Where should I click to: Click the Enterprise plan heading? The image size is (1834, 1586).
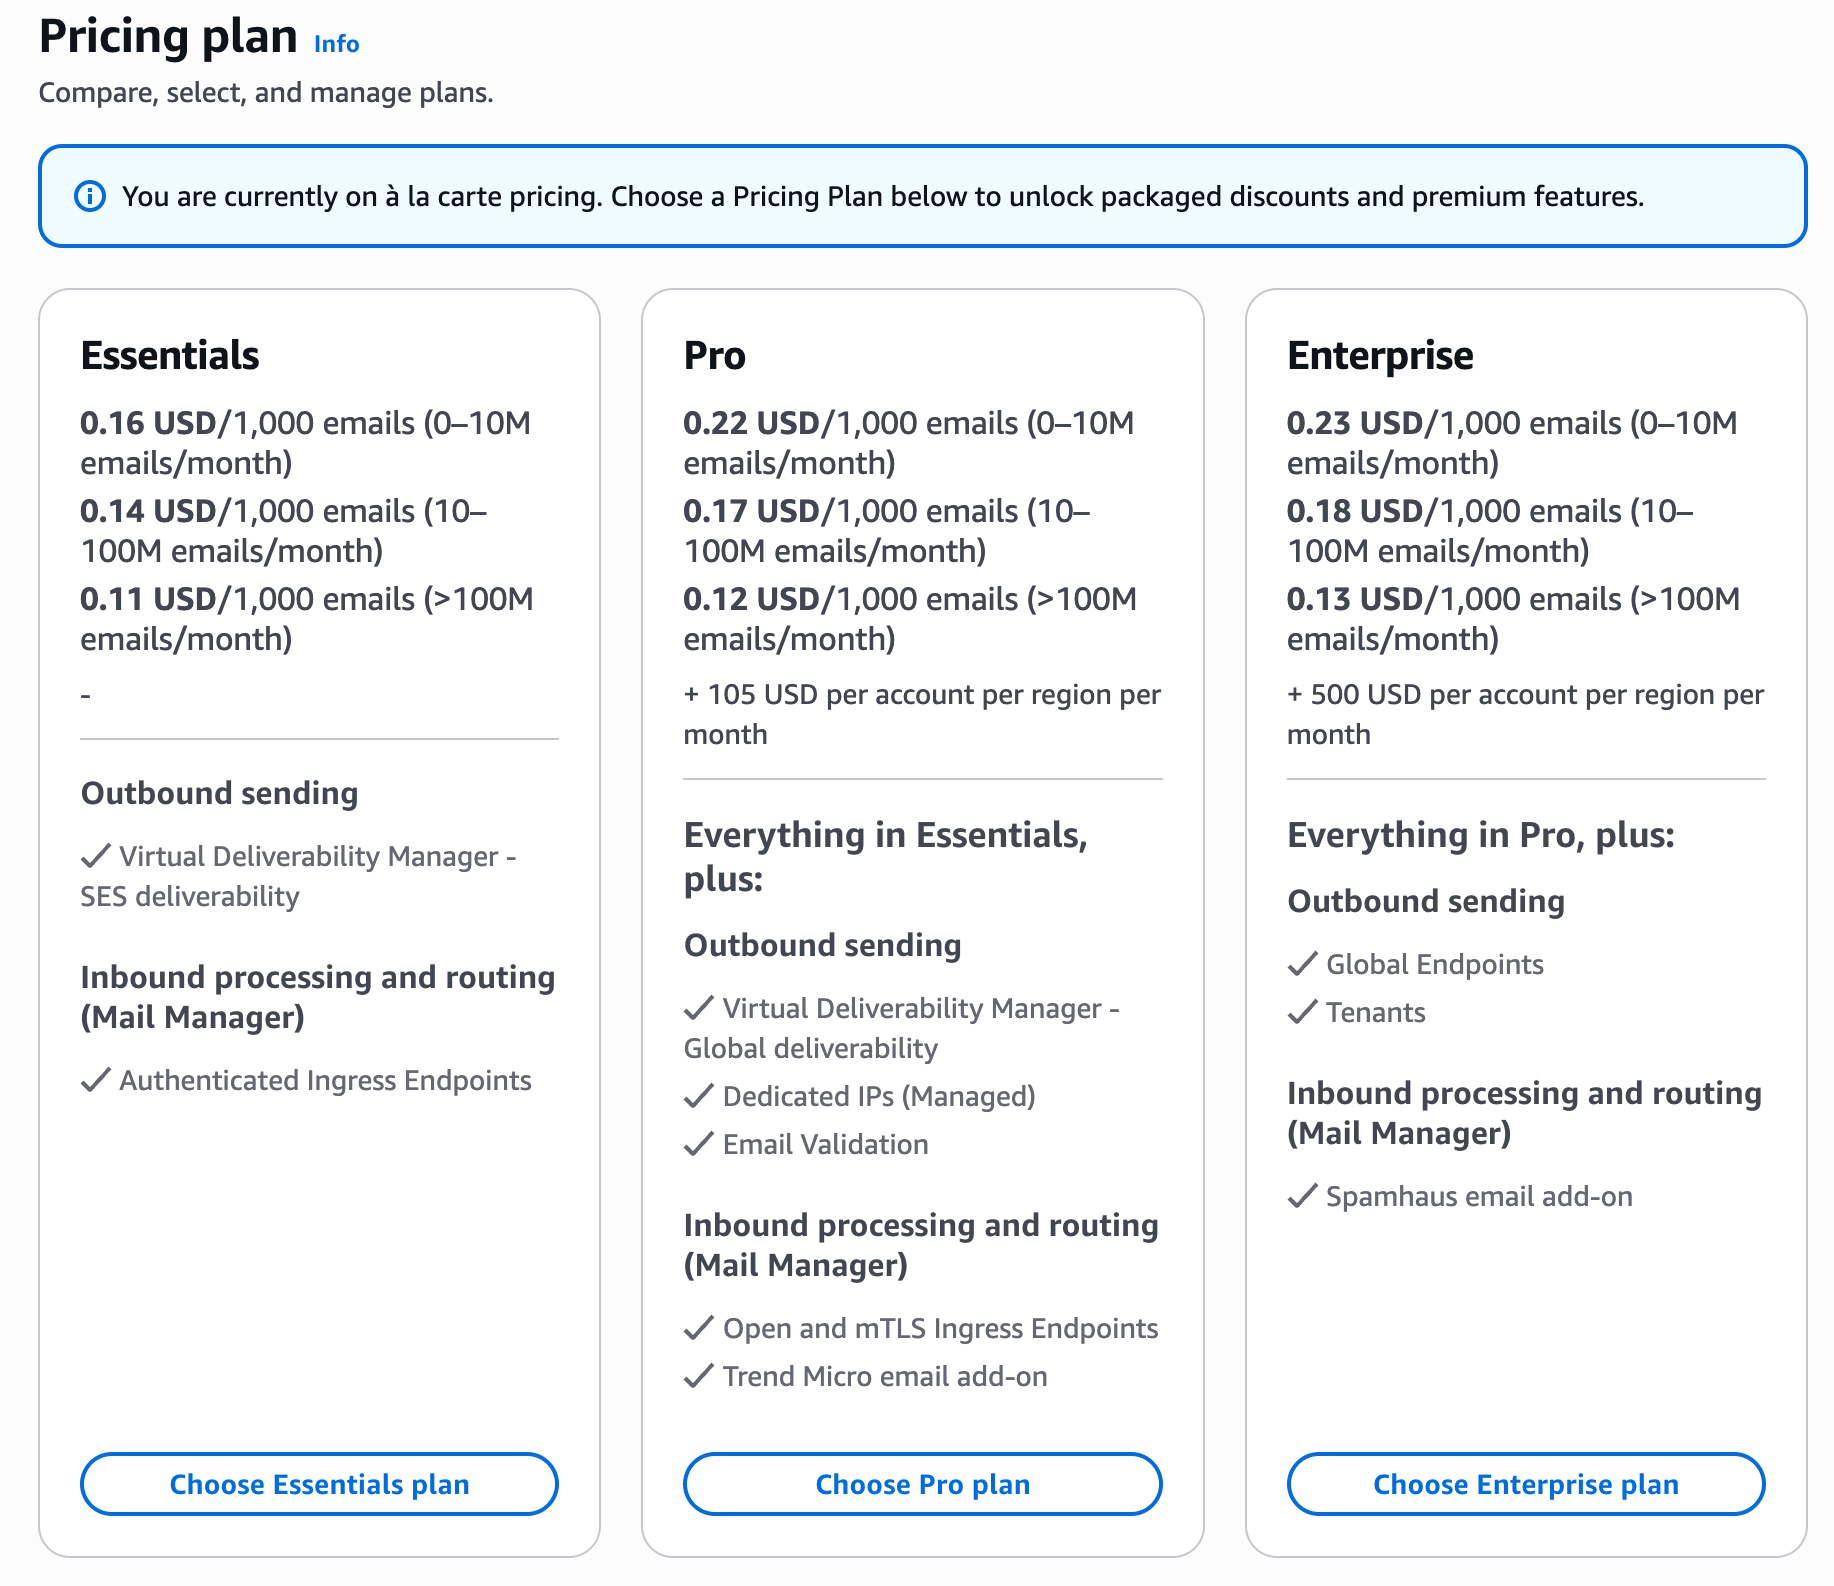1380,356
